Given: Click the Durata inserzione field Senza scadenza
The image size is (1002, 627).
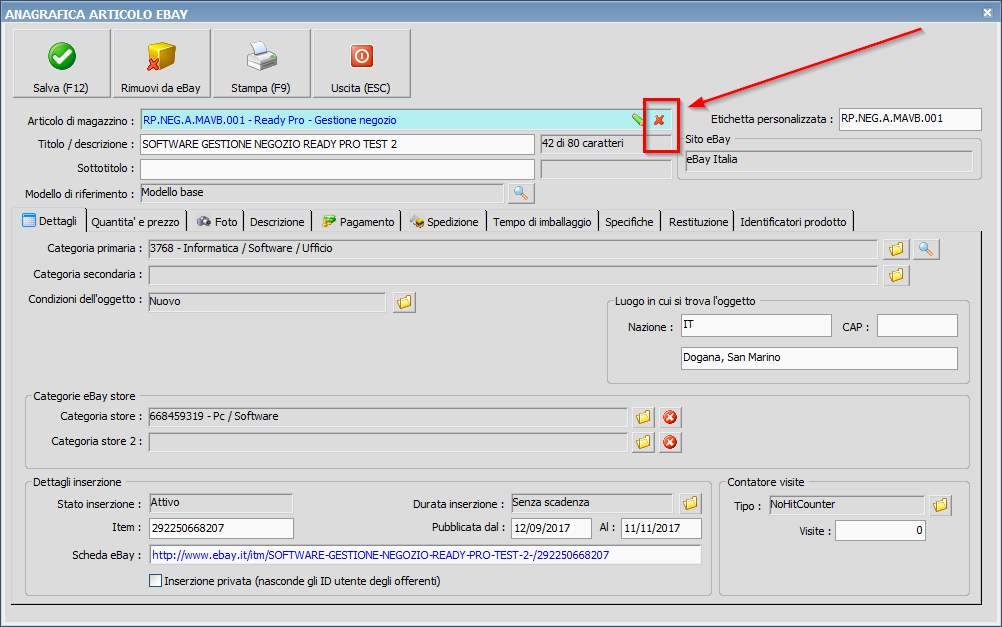Looking at the screenshot, I should point(592,504).
